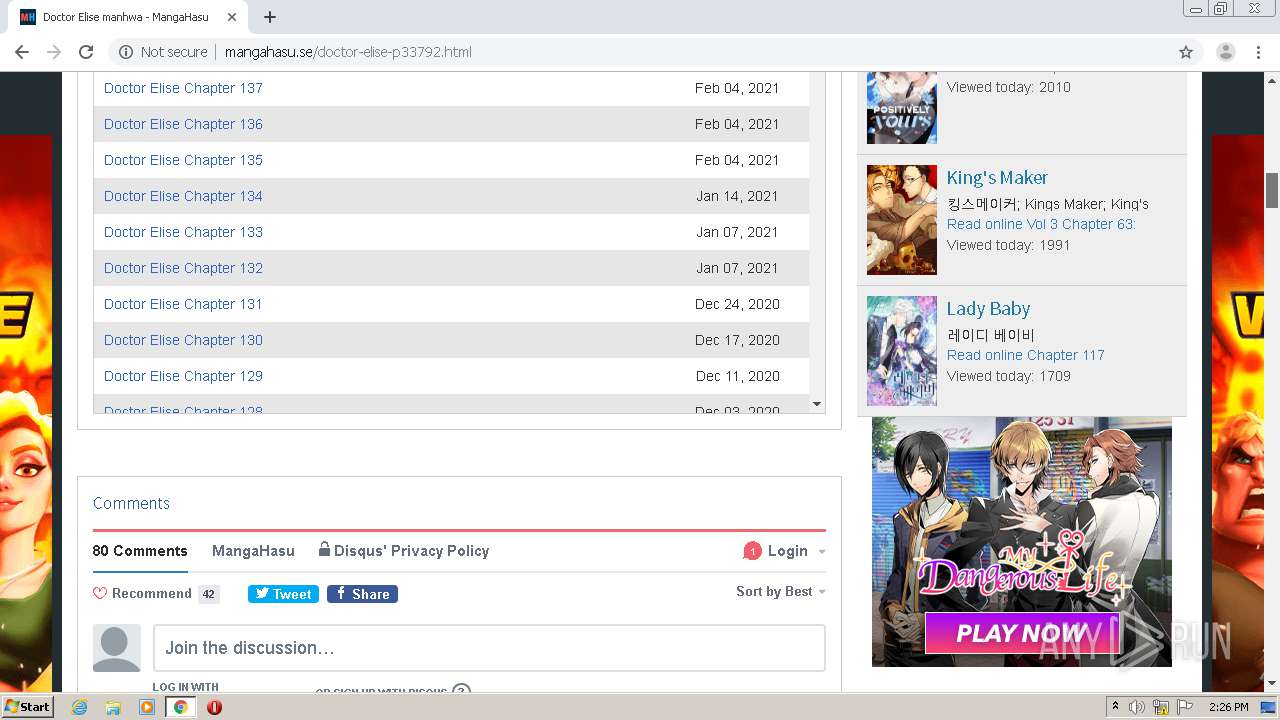Click the page scrollbar down arrow
This screenshot has height=720, width=1280.
coord(1272,684)
